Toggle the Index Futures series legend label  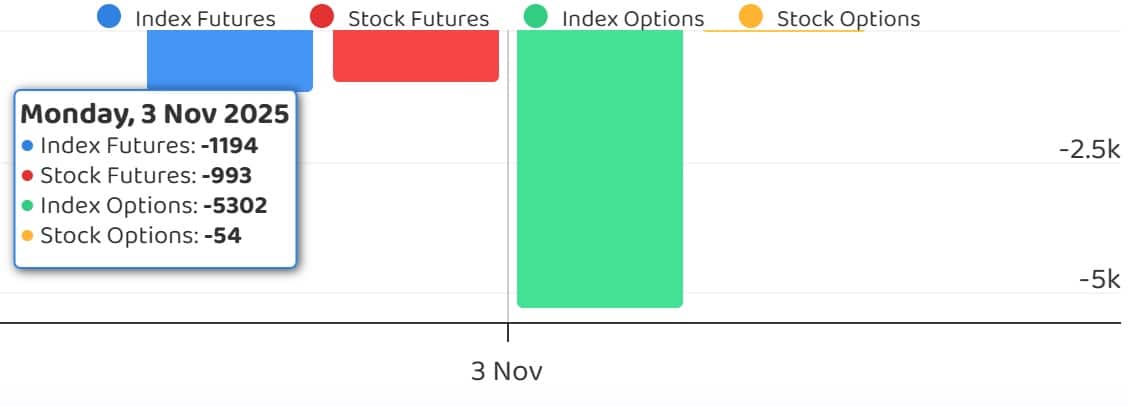(x=205, y=19)
